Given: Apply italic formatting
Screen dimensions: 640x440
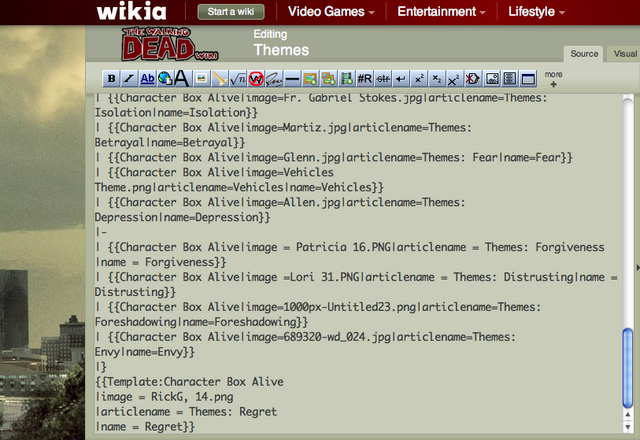Looking at the screenshot, I should 129,78.
